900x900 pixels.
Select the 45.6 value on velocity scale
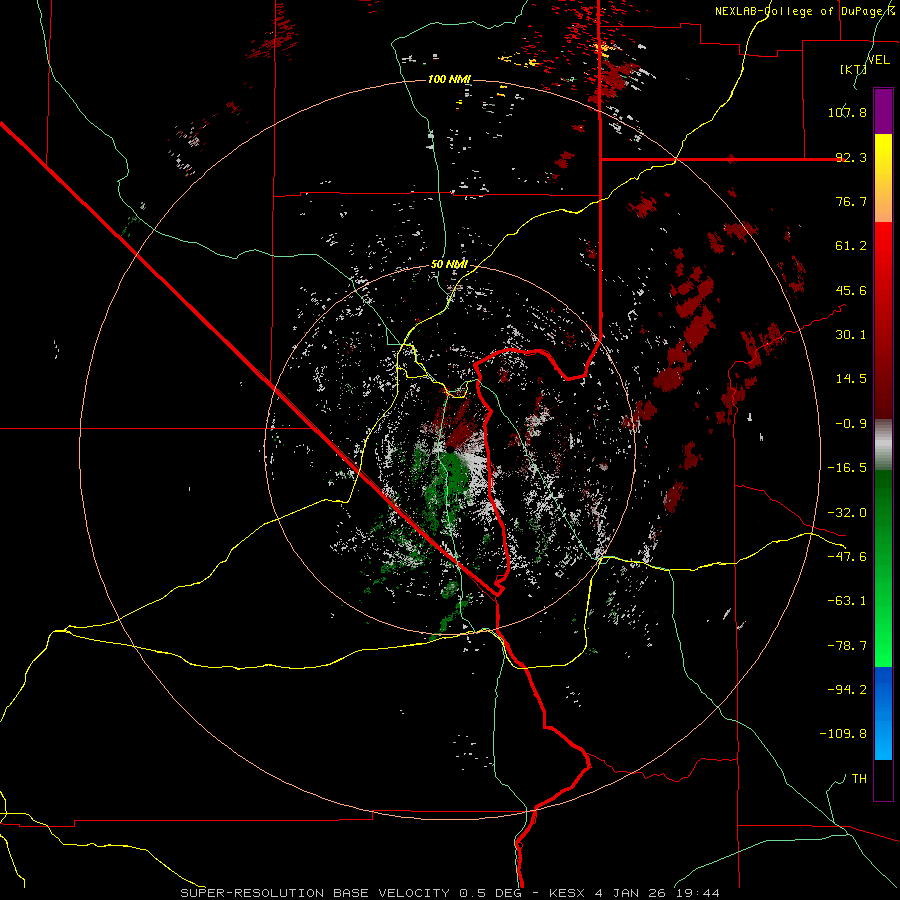(x=851, y=290)
